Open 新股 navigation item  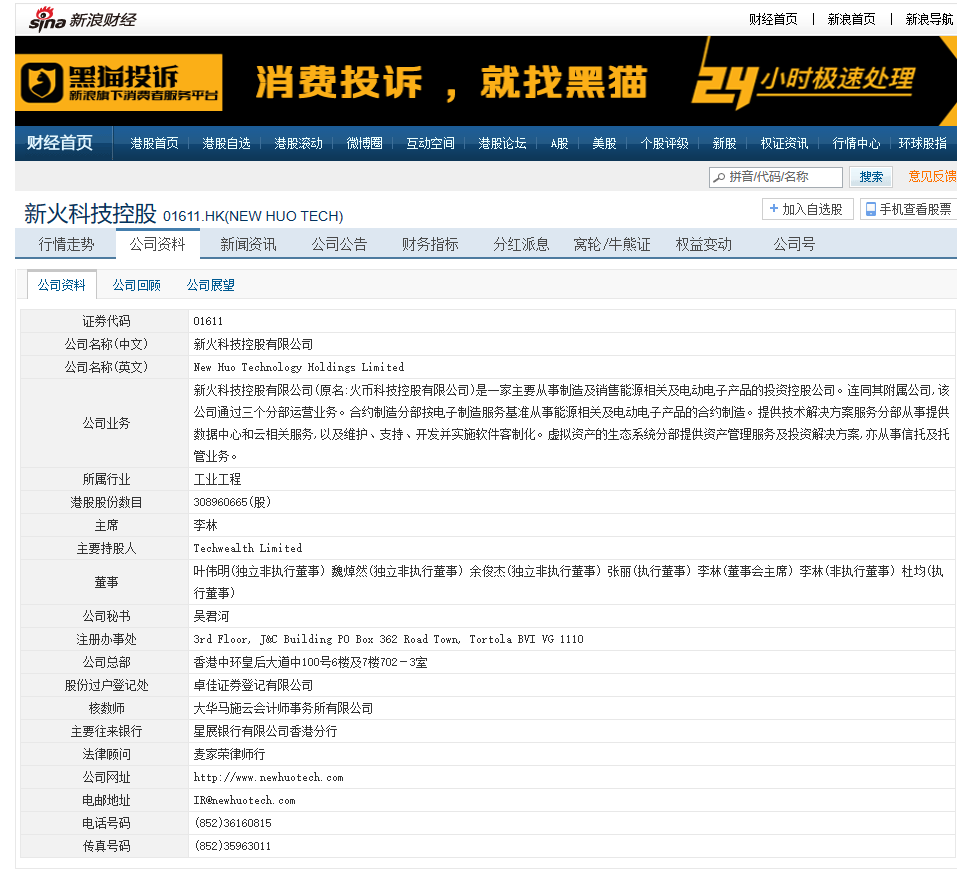pos(724,143)
